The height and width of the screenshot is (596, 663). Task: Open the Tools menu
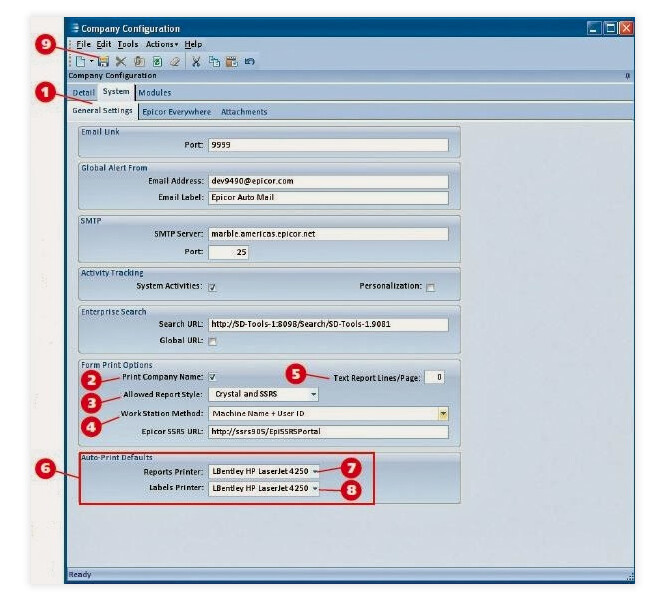coord(128,44)
